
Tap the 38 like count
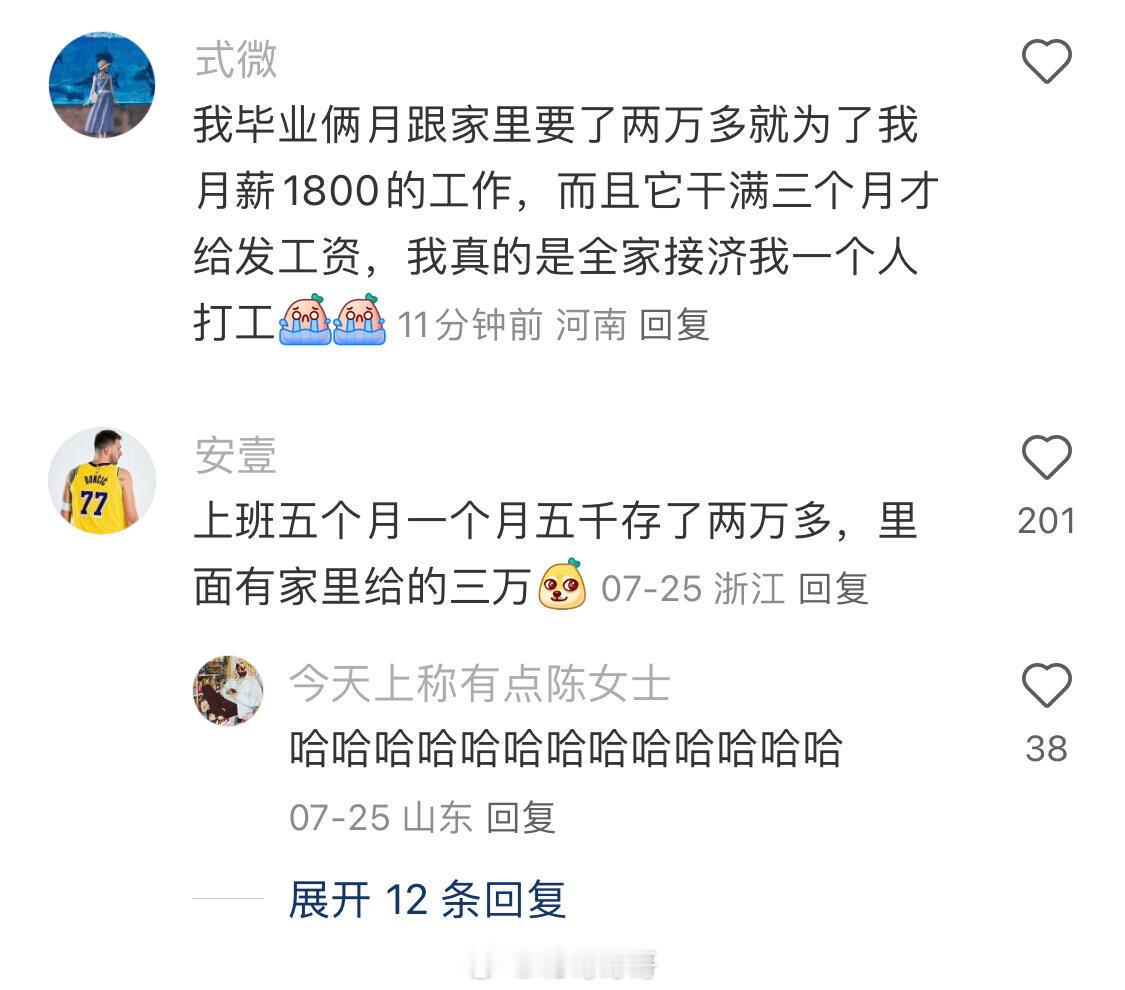pyautogui.click(x=1046, y=749)
